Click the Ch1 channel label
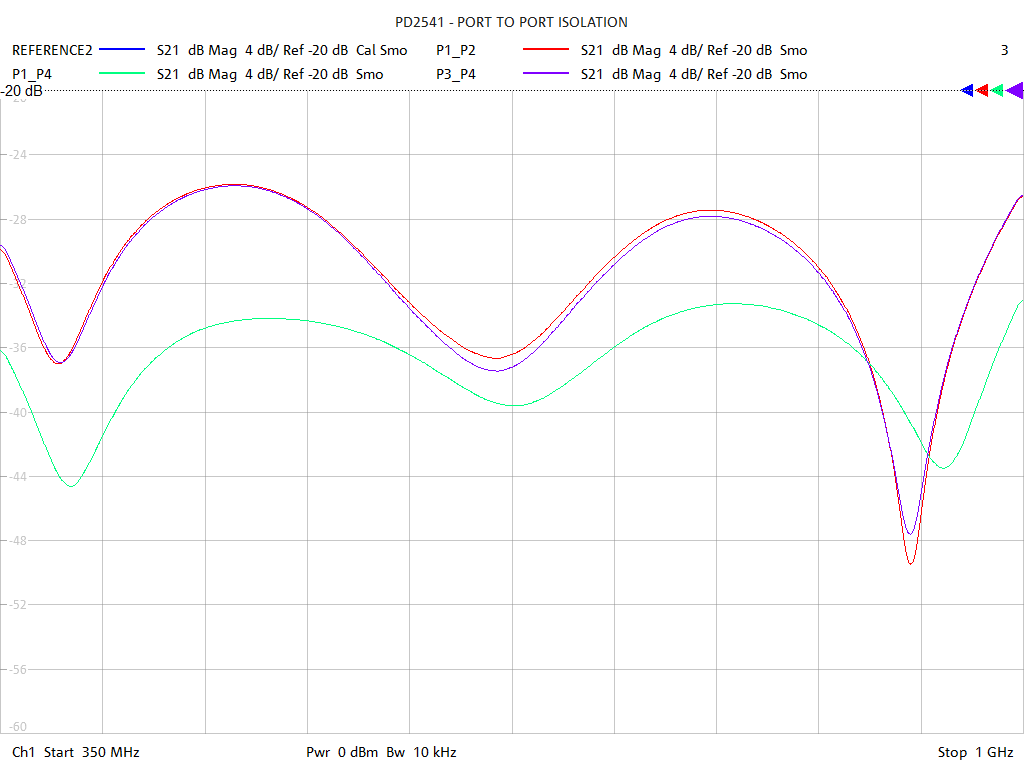1024x768 pixels. 23,752
